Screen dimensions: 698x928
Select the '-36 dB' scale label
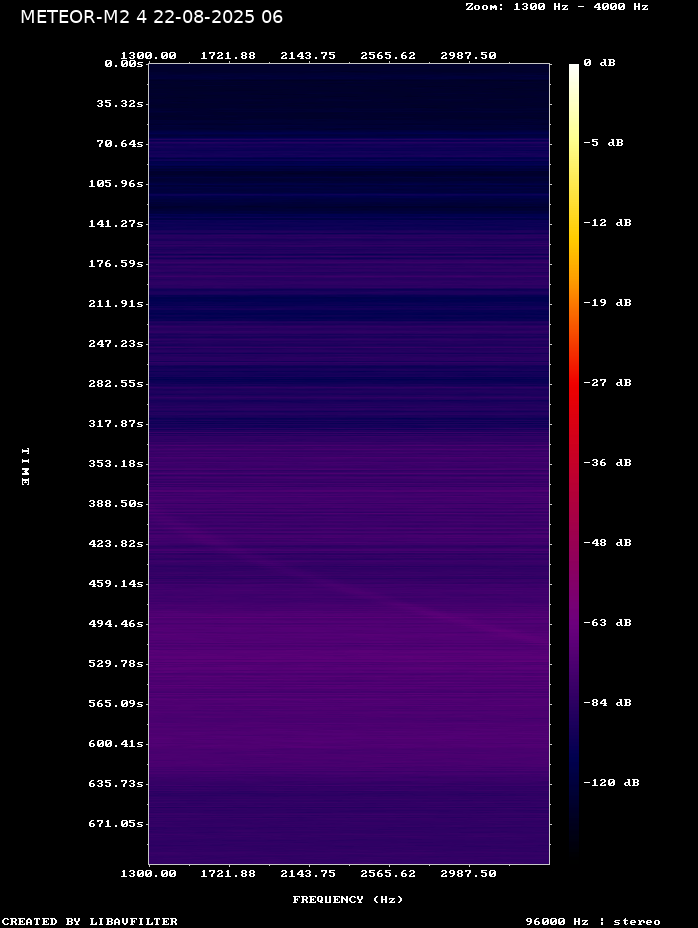[x=607, y=463]
